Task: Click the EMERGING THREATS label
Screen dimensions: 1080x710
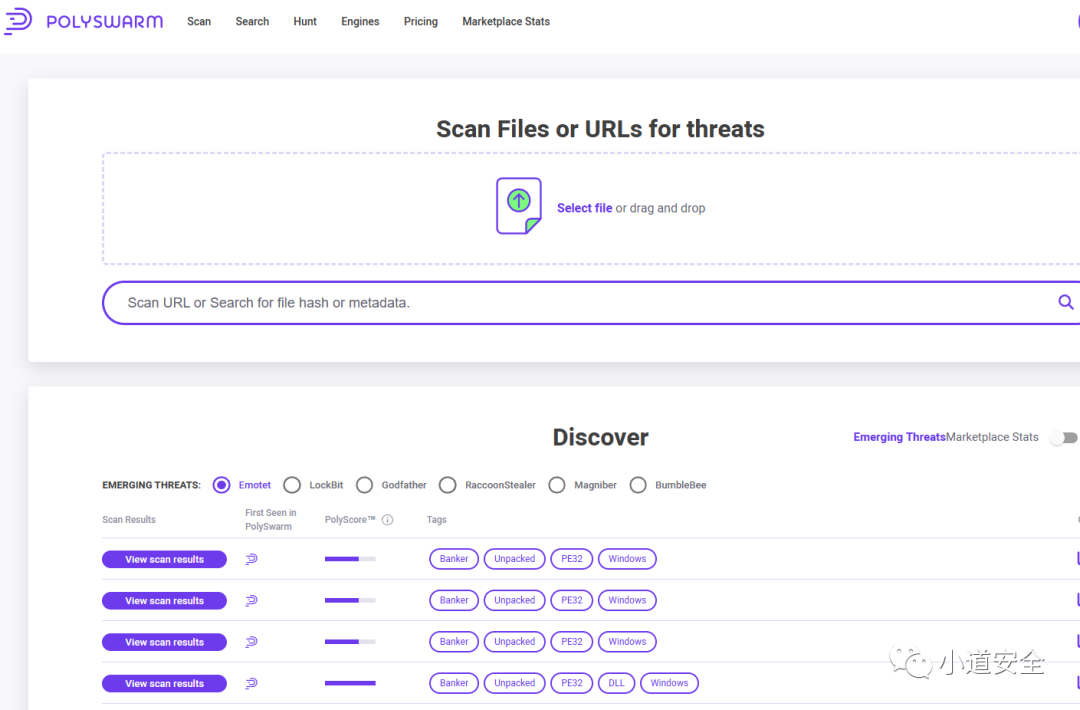Action: [152, 485]
